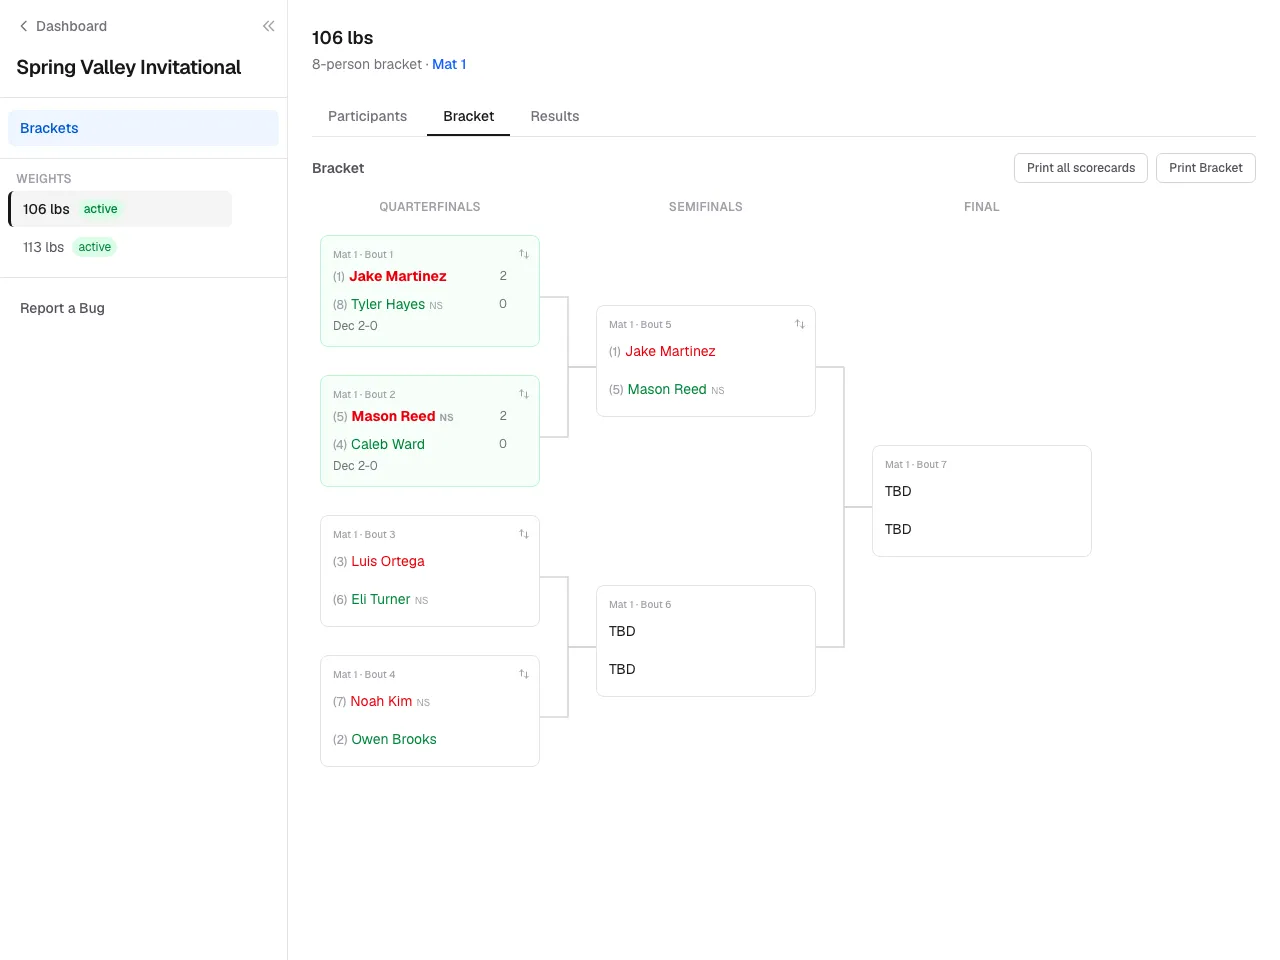Click the Print Bracket button
The height and width of the screenshot is (960, 1280).
point(1206,168)
